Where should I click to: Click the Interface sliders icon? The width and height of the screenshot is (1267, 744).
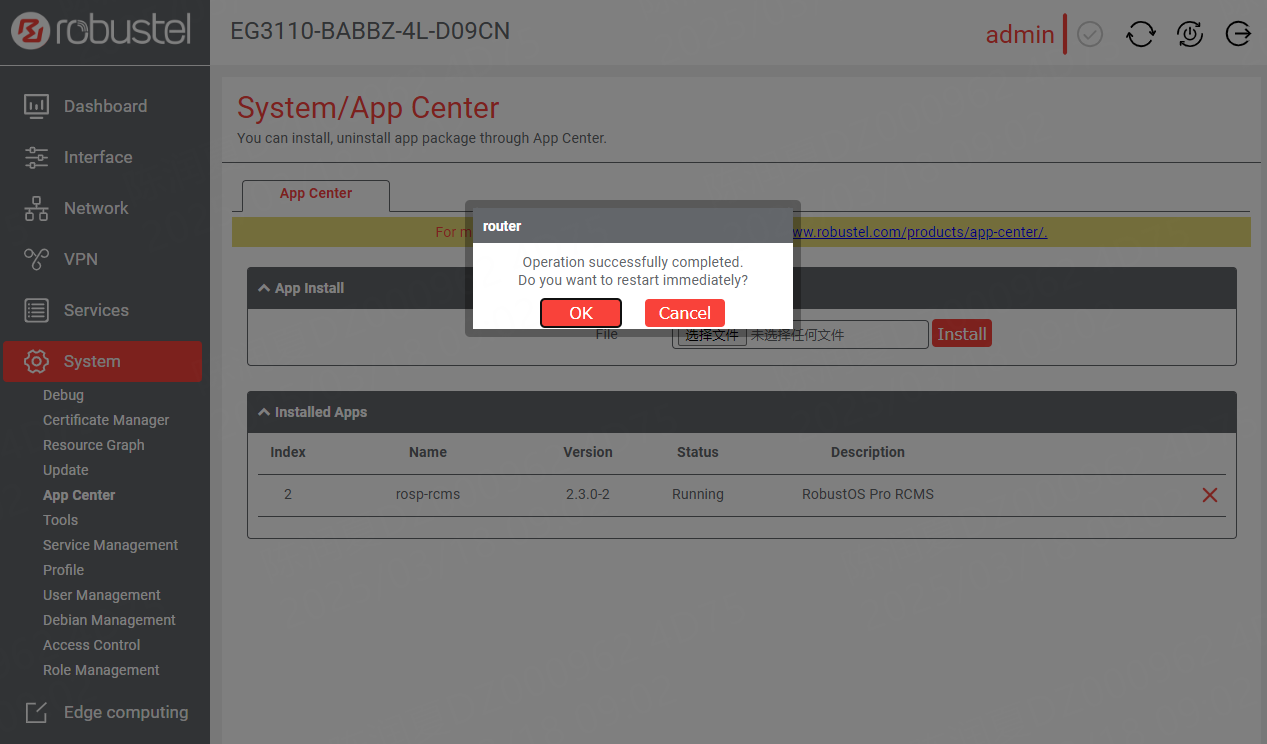coord(36,157)
